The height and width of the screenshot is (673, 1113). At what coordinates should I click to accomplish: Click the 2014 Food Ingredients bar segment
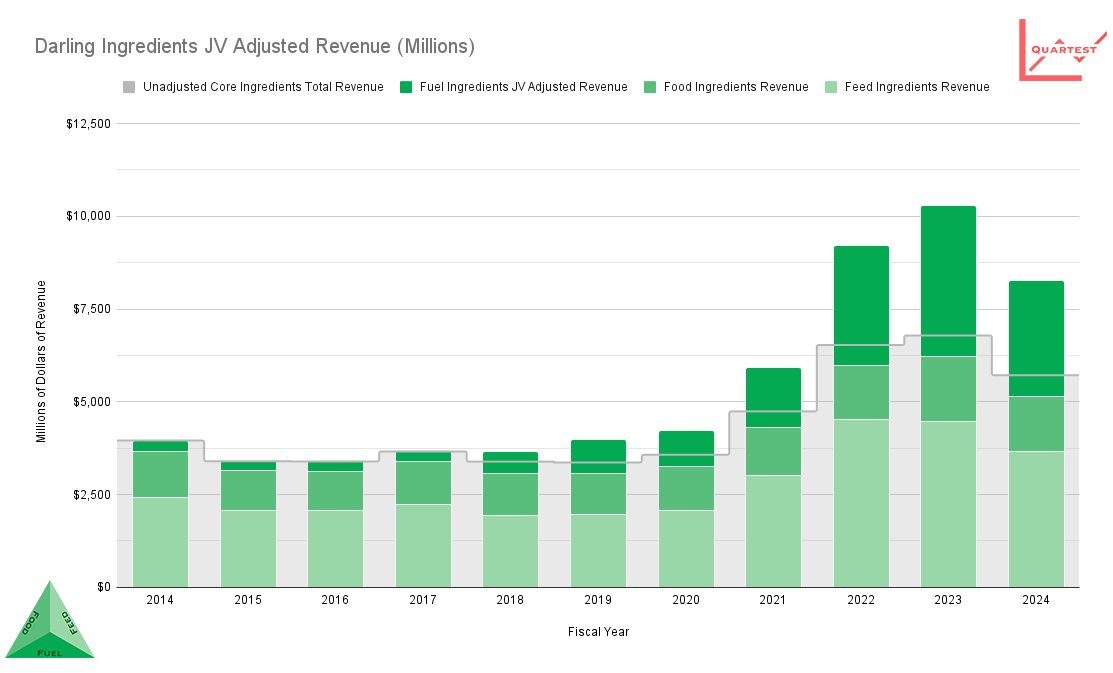160,474
